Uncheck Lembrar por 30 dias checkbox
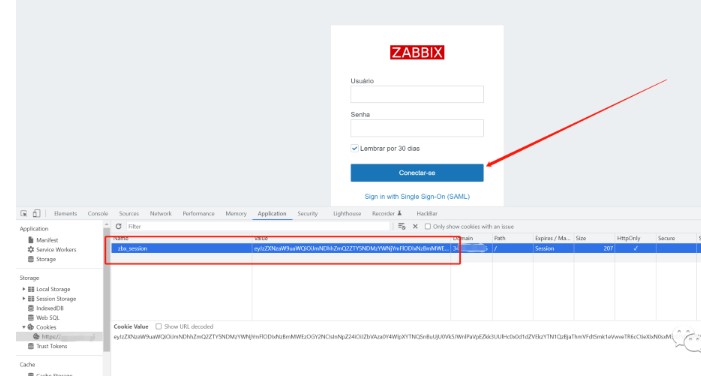 click(355, 148)
